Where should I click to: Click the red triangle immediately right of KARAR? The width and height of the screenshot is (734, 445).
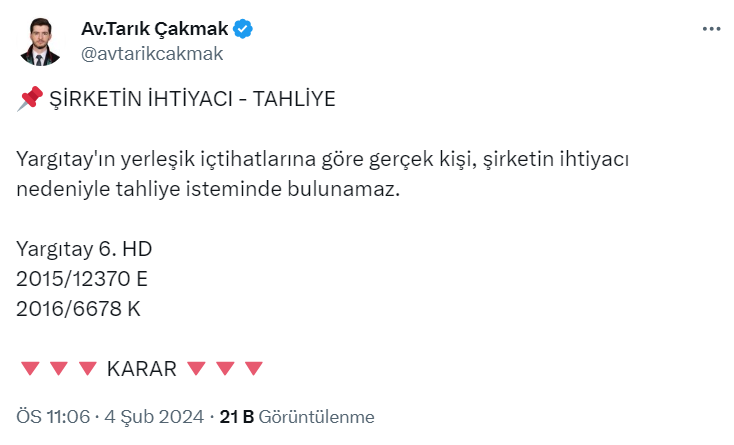[196, 369]
